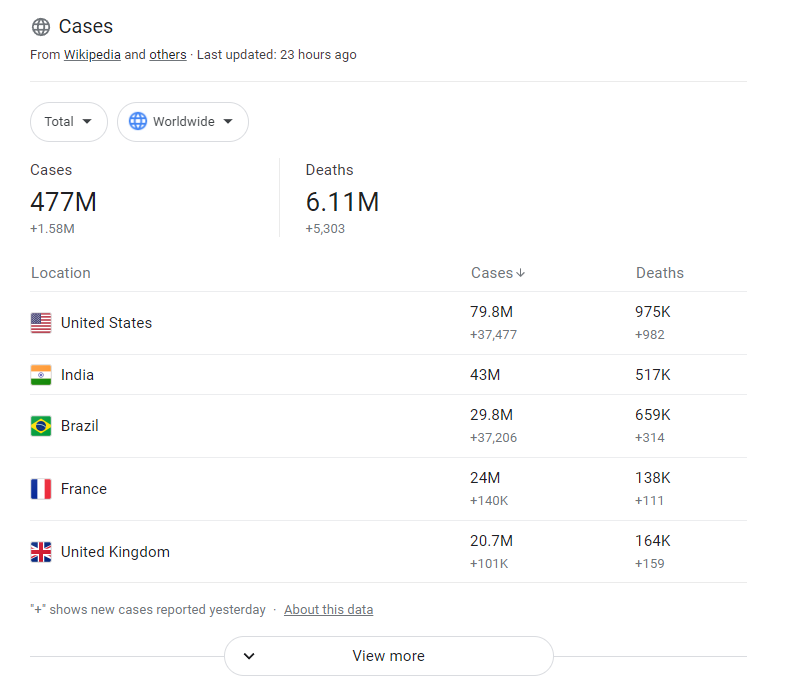809x698 pixels.
Task: Select the United Kingdom country name
Action: click(115, 552)
